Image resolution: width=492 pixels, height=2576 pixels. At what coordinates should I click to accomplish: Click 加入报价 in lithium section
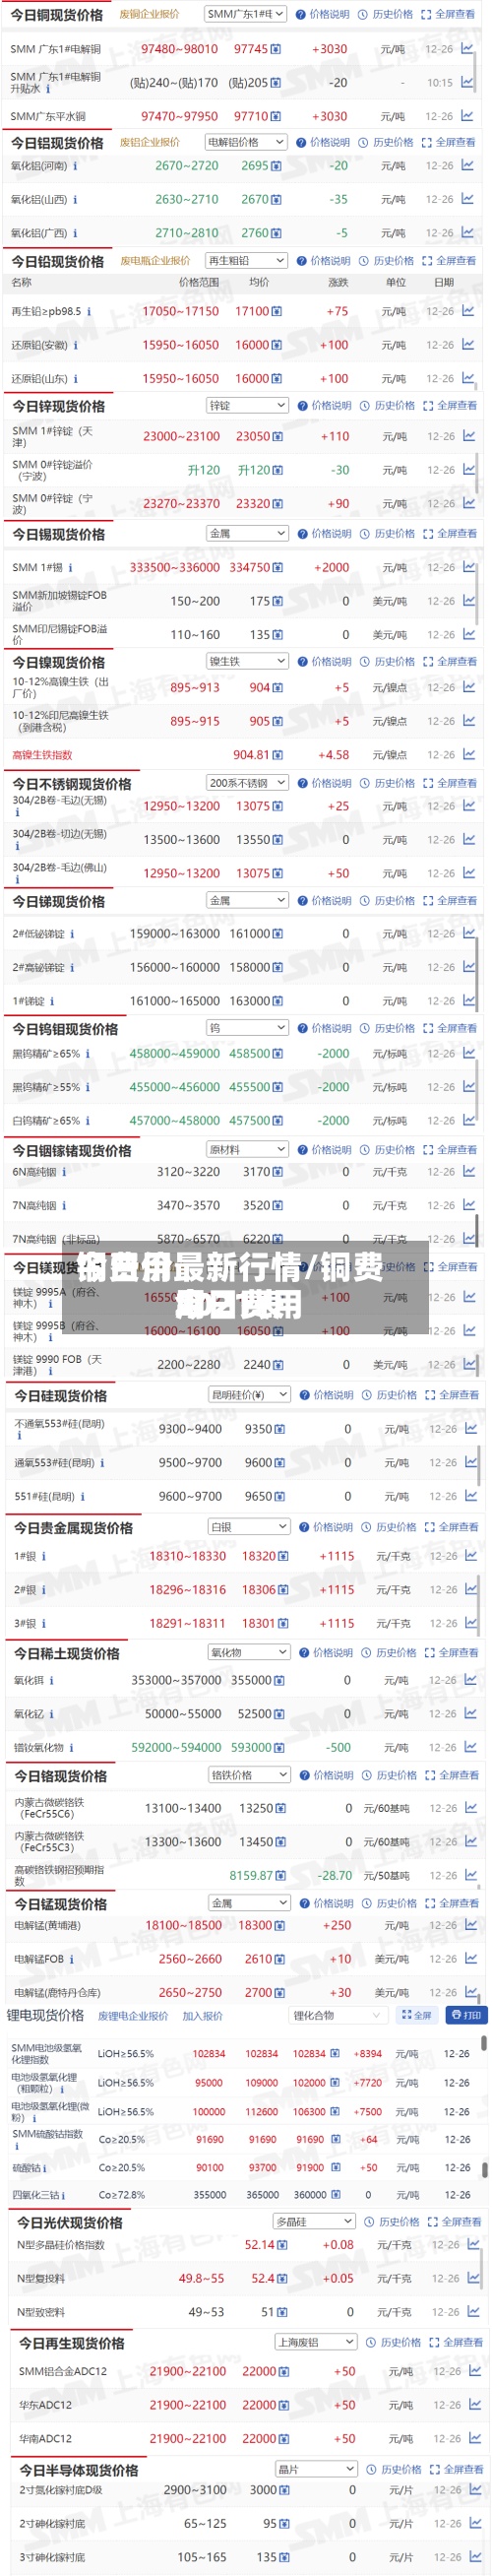[x=203, y=2015]
